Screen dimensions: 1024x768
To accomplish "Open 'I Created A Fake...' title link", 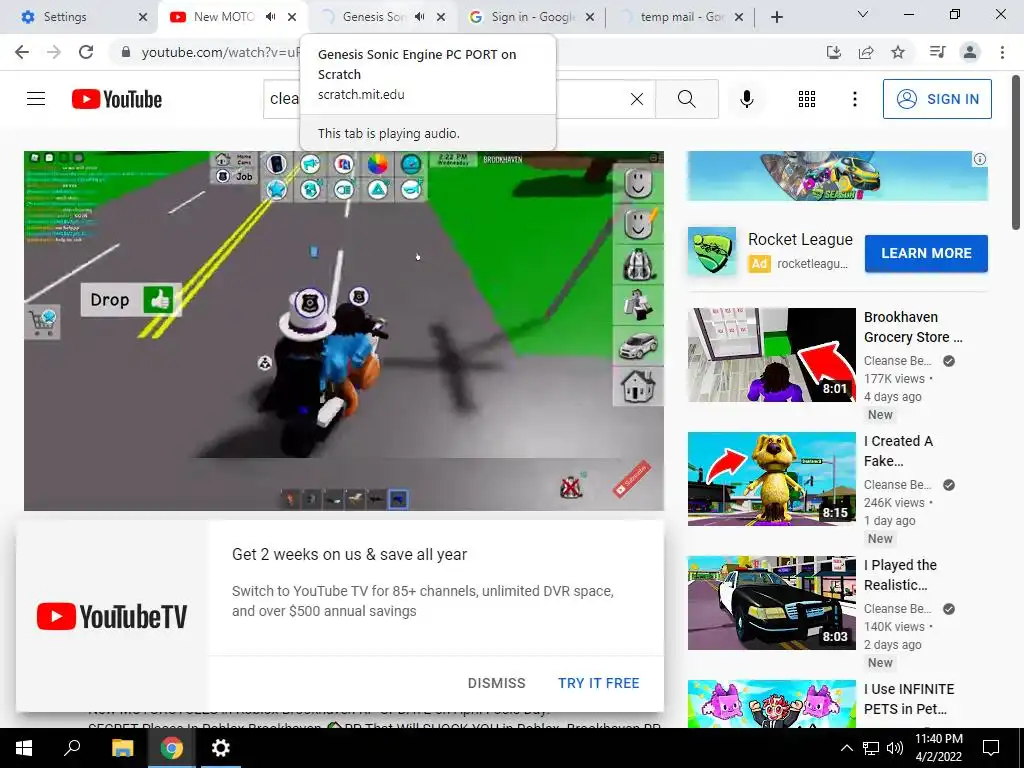I will point(898,451).
